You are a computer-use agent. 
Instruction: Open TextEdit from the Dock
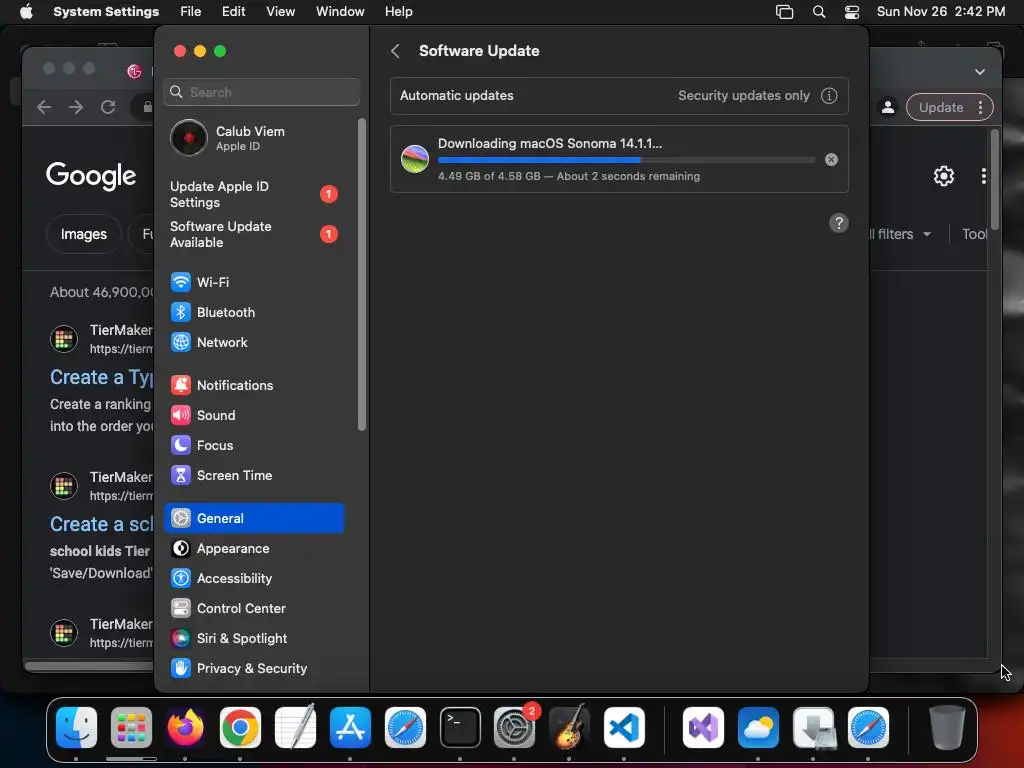[295, 728]
